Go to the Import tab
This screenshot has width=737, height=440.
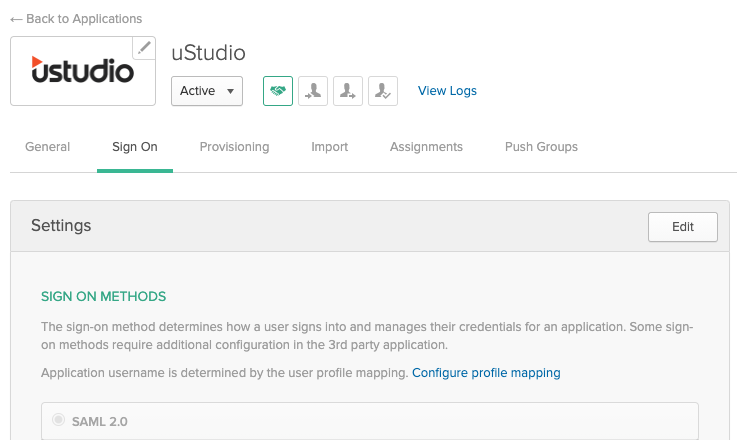coord(329,147)
